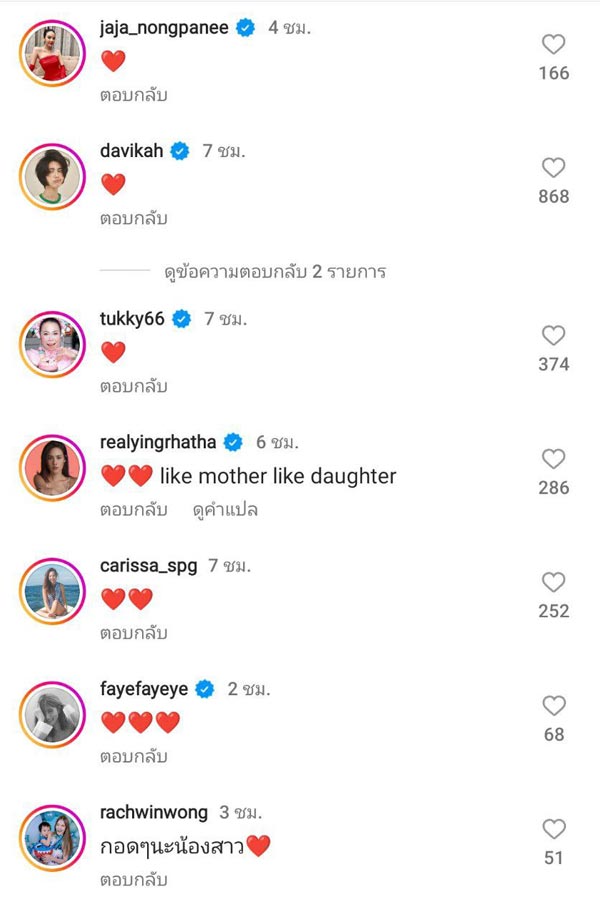600x916 pixels.
Task: Expand the 2 hidden replies under davikah
Action: [x=275, y=271]
